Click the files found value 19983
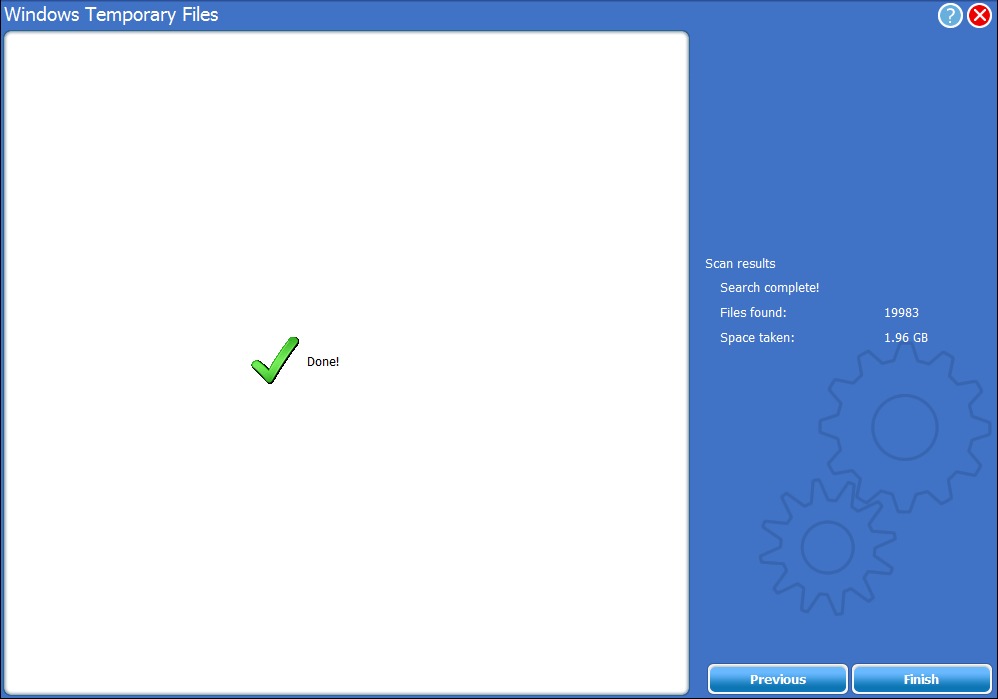This screenshot has width=998, height=699. click(901, 313)
